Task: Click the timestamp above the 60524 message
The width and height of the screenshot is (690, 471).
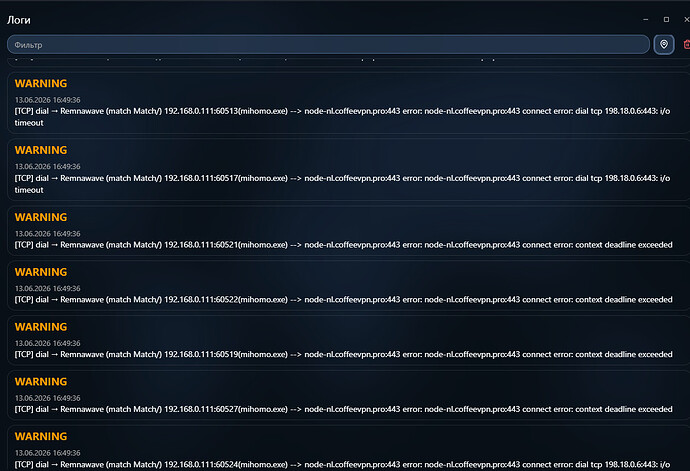Action: pyautogui.click(x=48, y=453)
